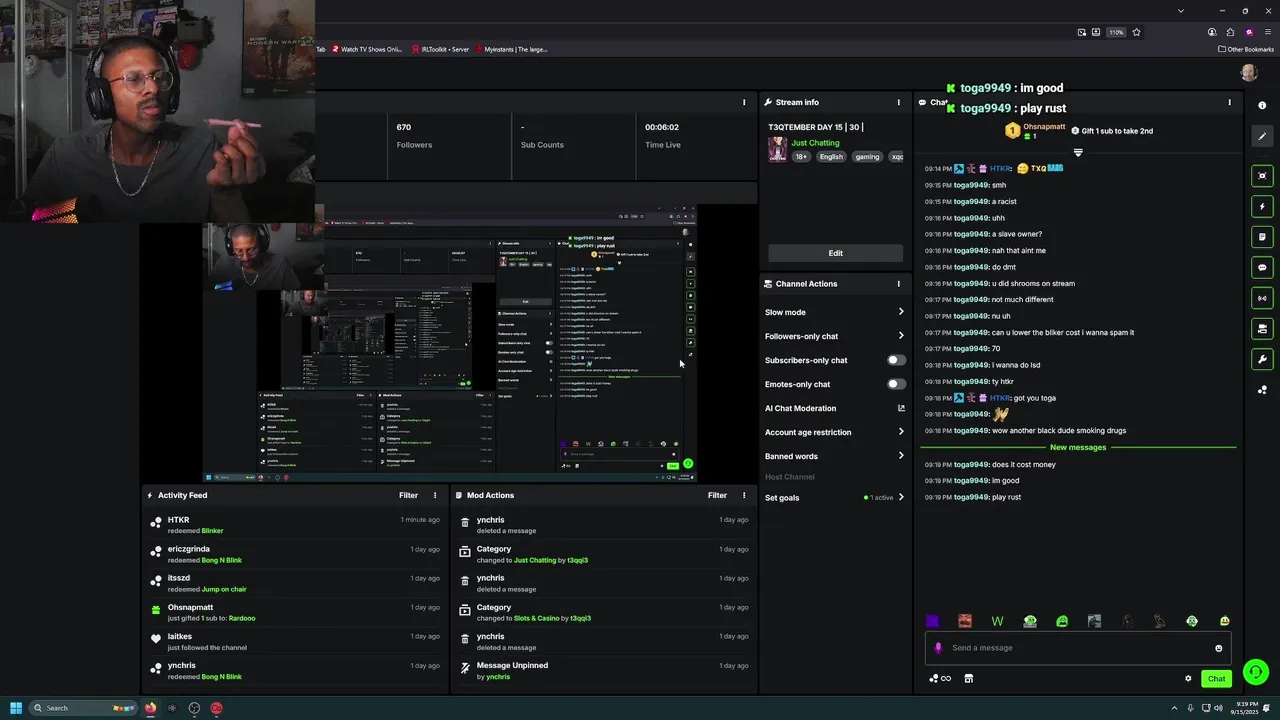Send message with the Chat button
This screenshot has width=1280, height=720.
(x=1216, y=678)
